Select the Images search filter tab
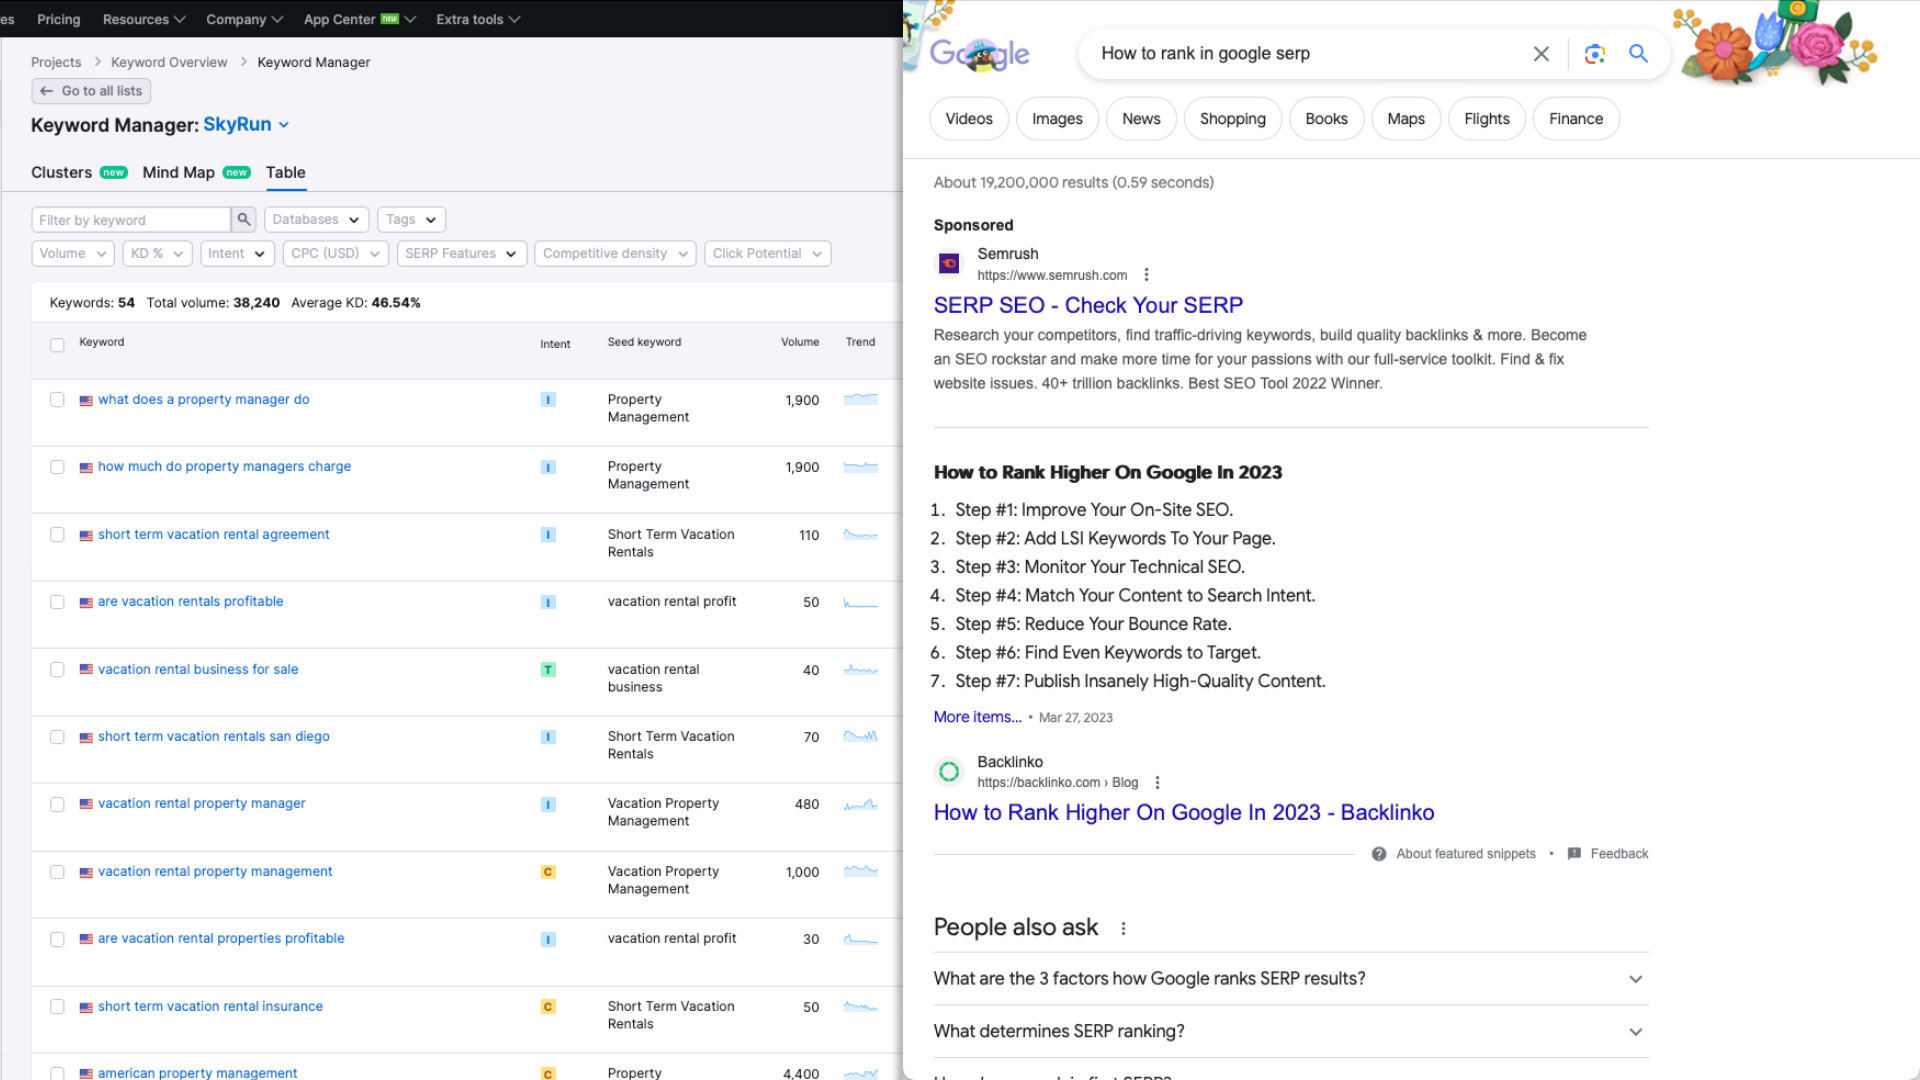Screen dimensions: 1920x1080 tap(1057, 119)
